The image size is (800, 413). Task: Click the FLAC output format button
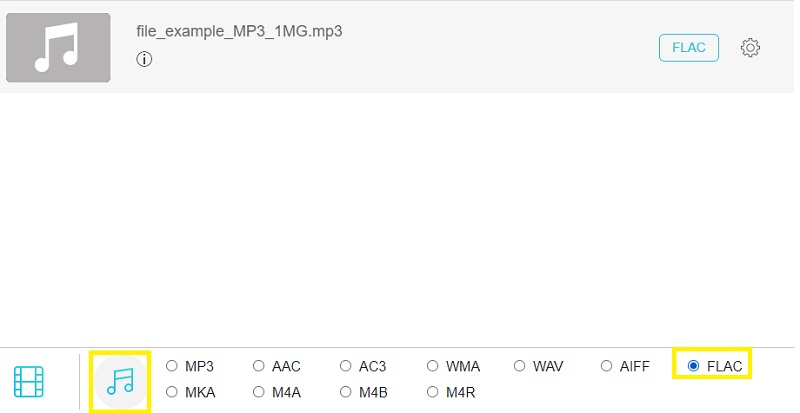point(688,48)
